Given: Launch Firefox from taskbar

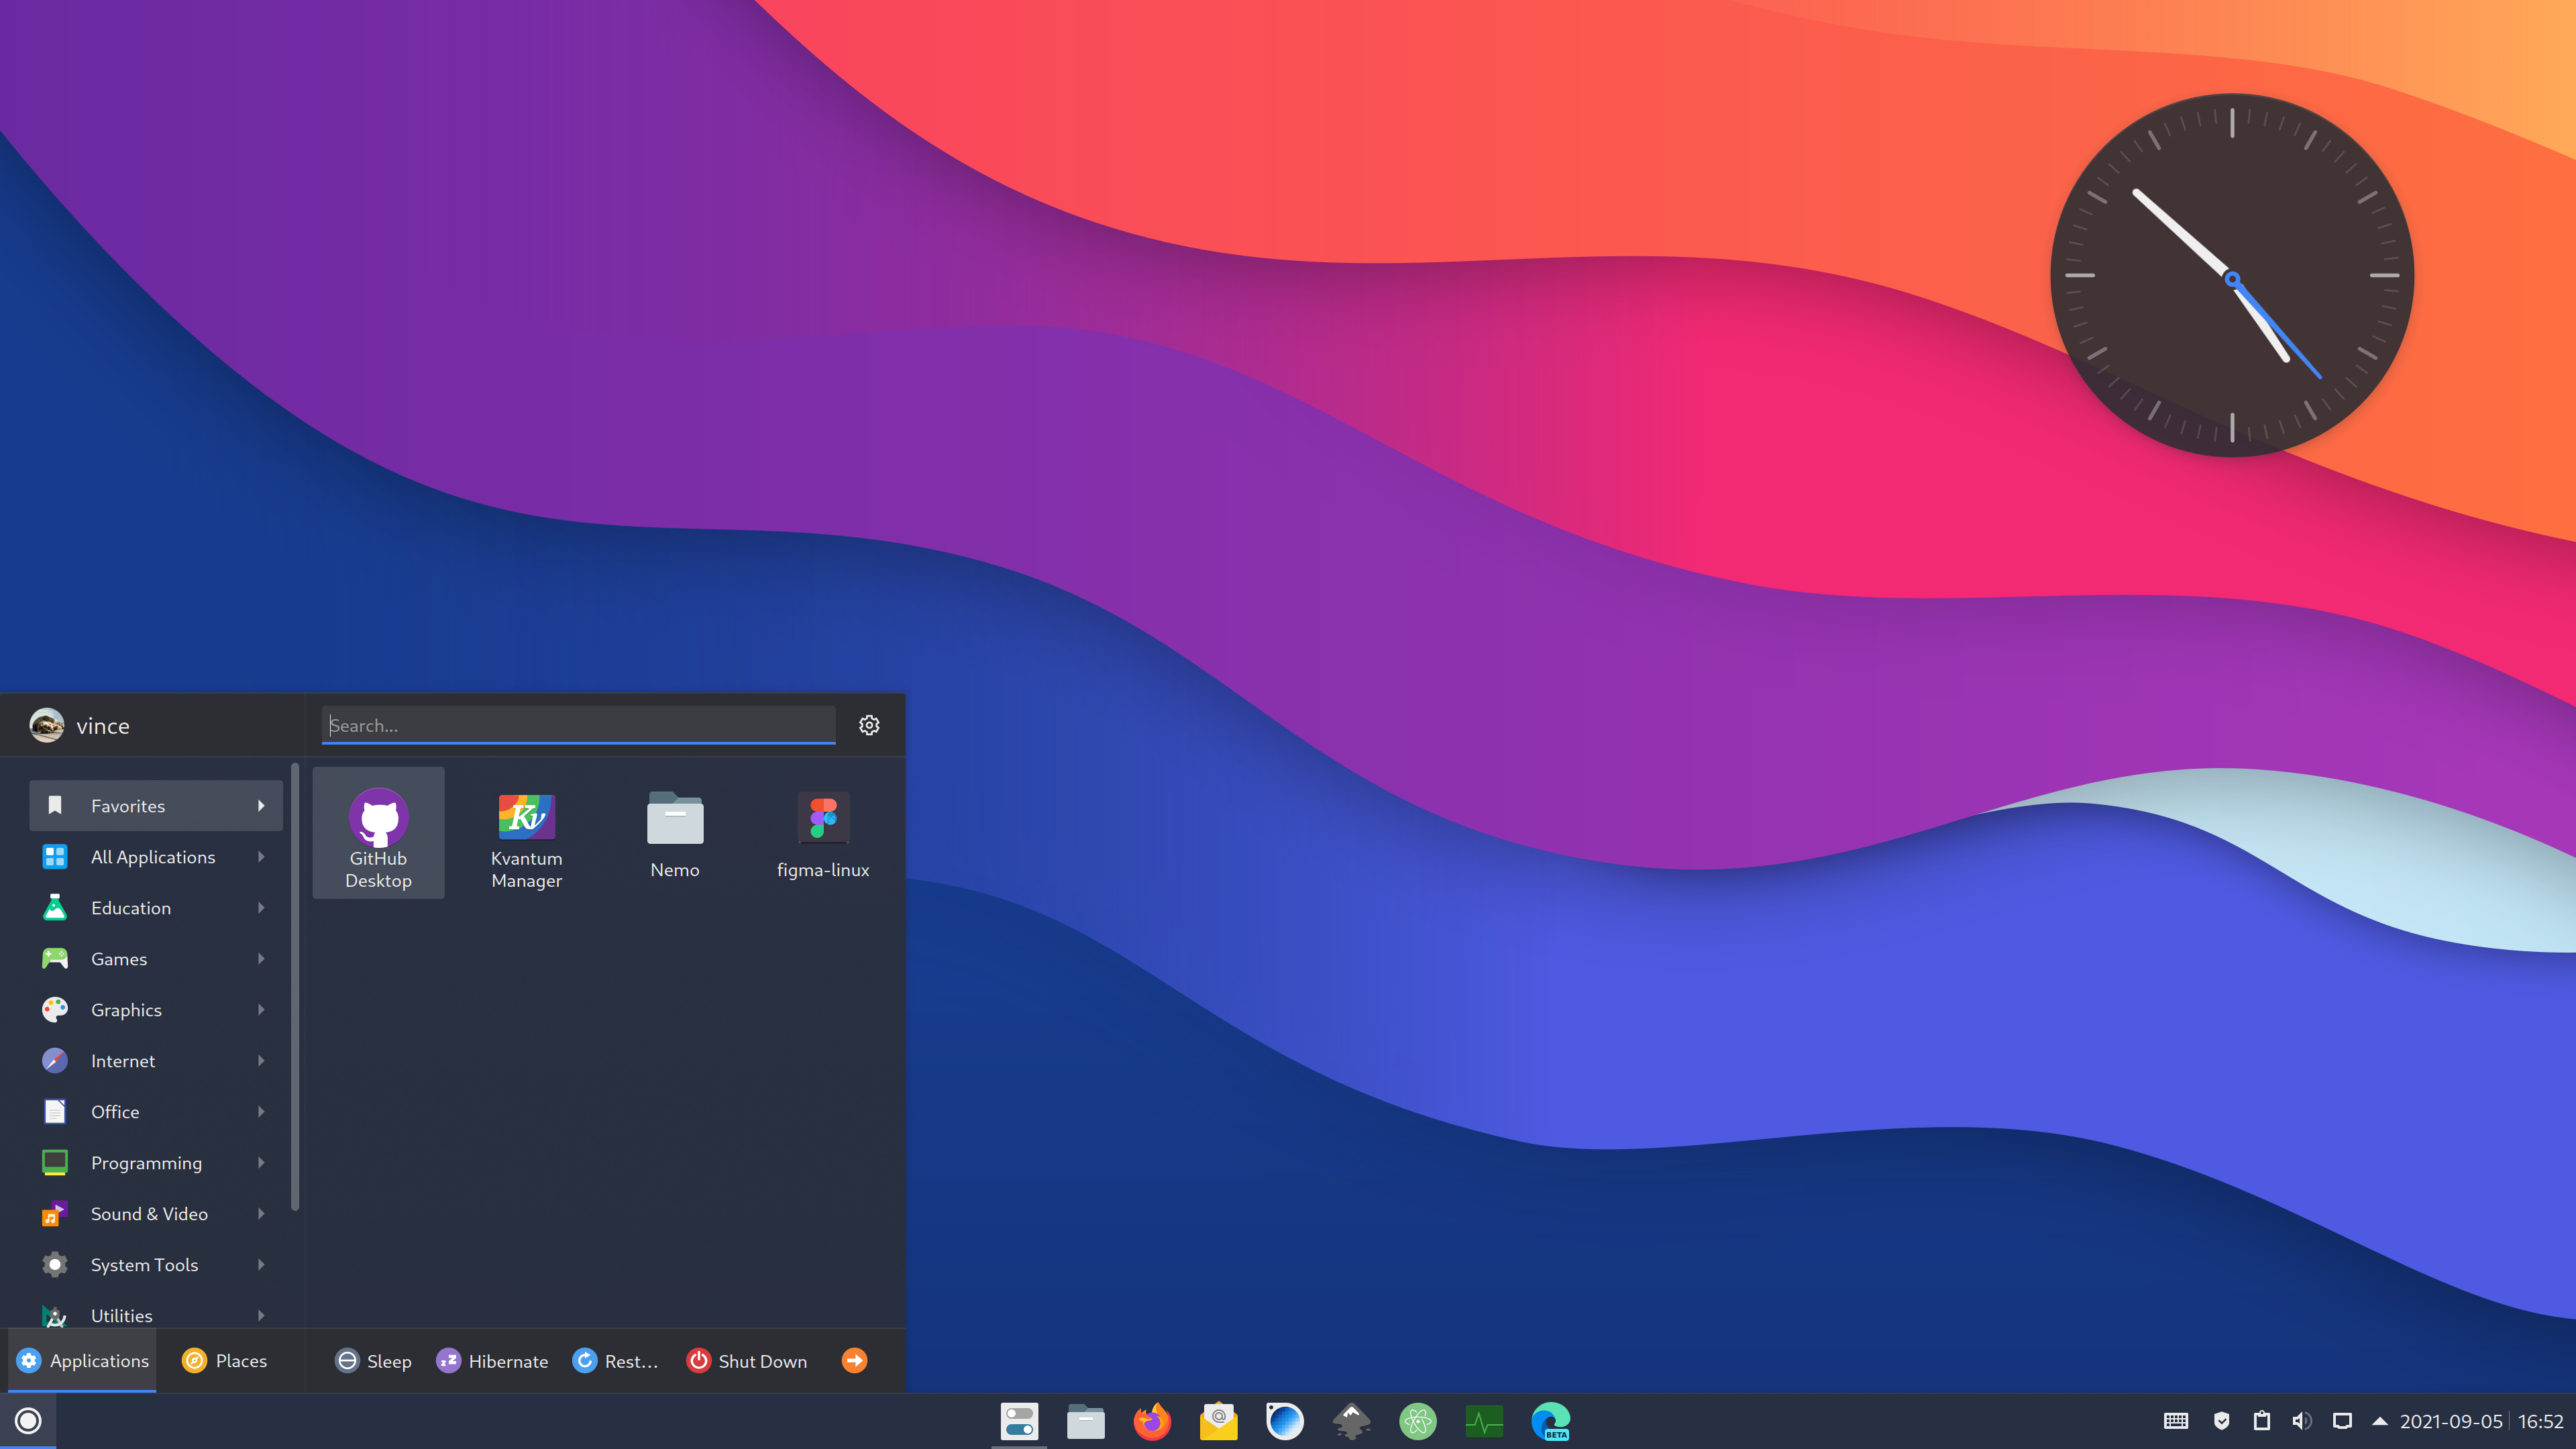Looking at the screenshot, I should (1152, 1421).
